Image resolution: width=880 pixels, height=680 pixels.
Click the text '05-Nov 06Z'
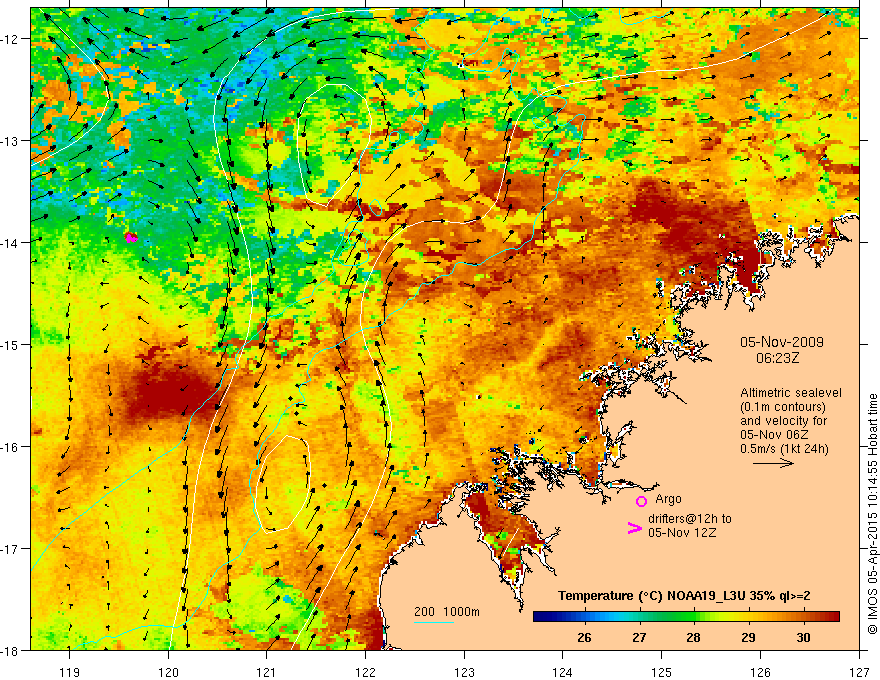coord(774,435)
